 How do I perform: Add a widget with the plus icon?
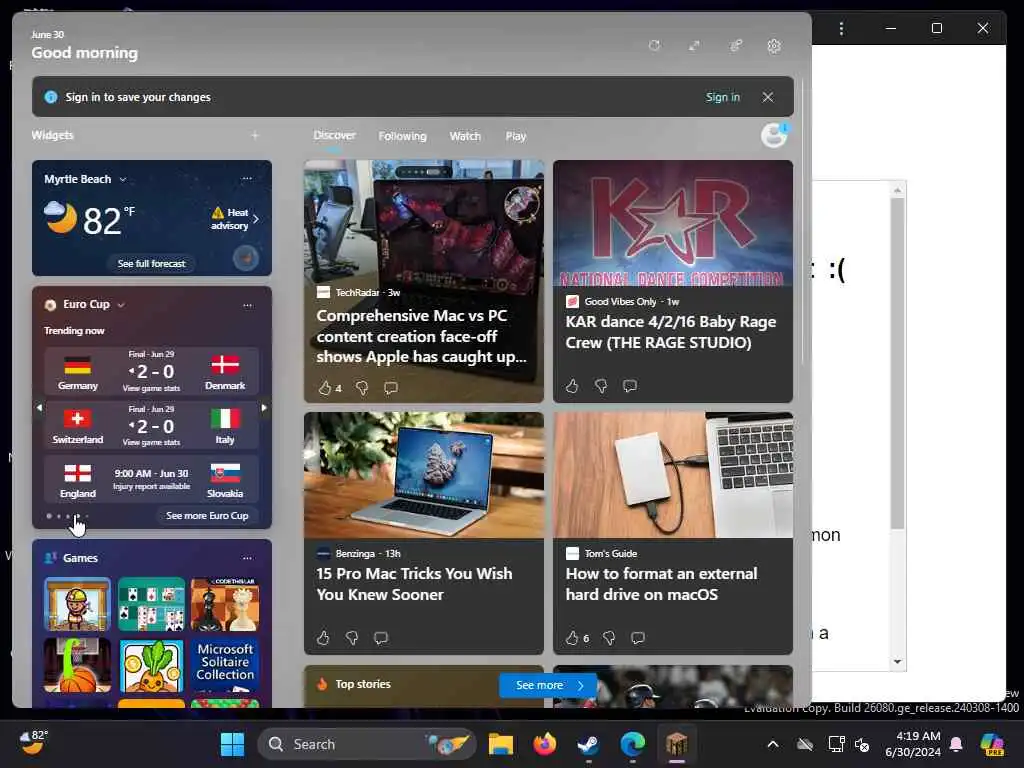255,135
